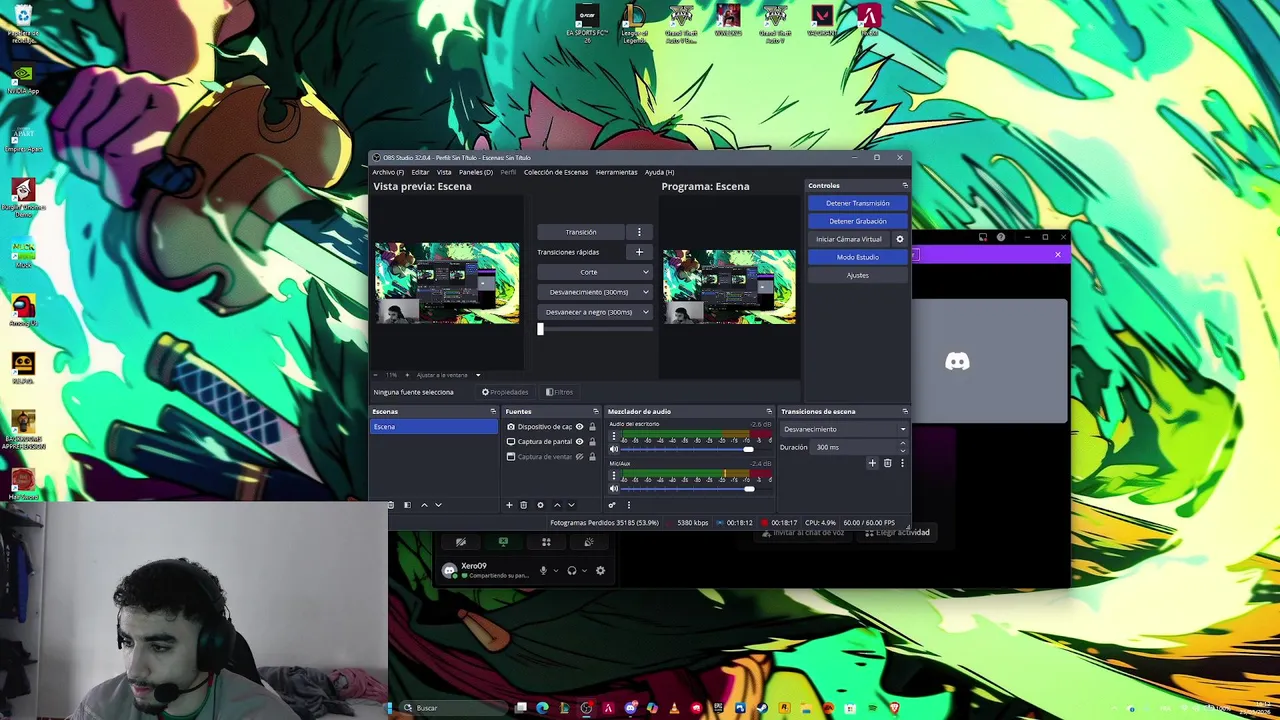Open source properties gear in Fuentes toolbar
This screenshot has height=720, width=1280.
[540, 505]
